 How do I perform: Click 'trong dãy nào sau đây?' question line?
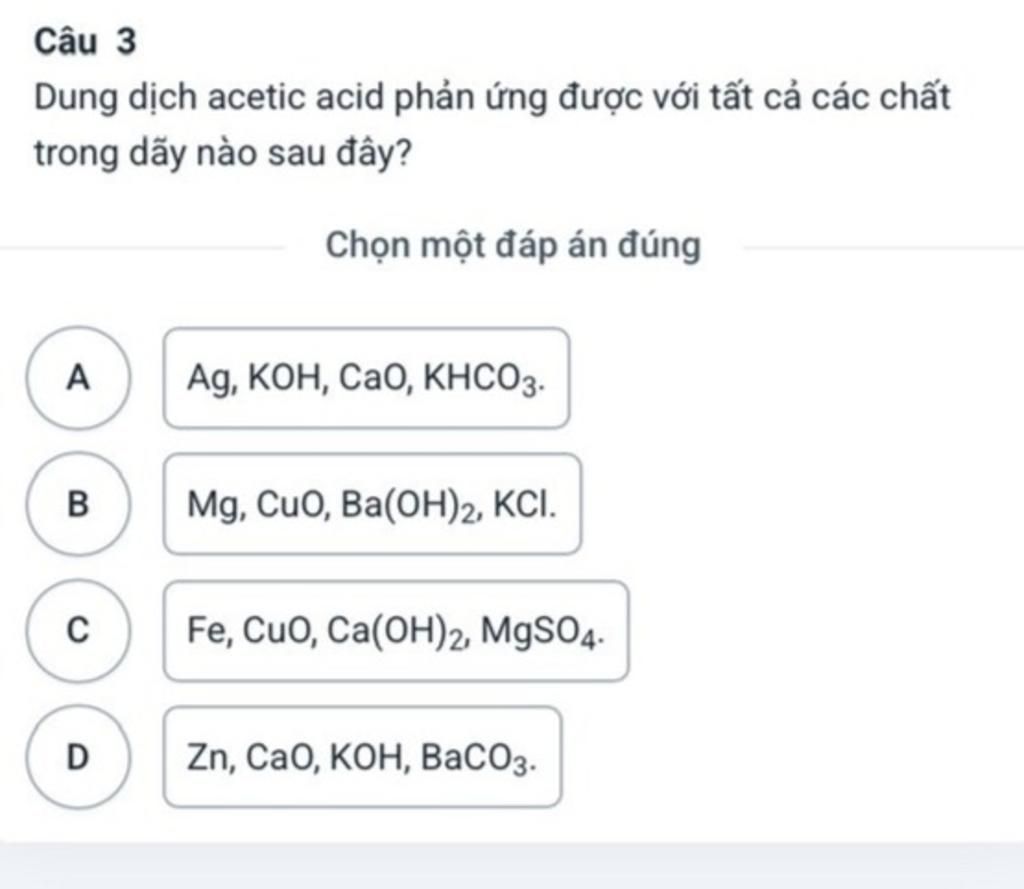coord(222,155)
